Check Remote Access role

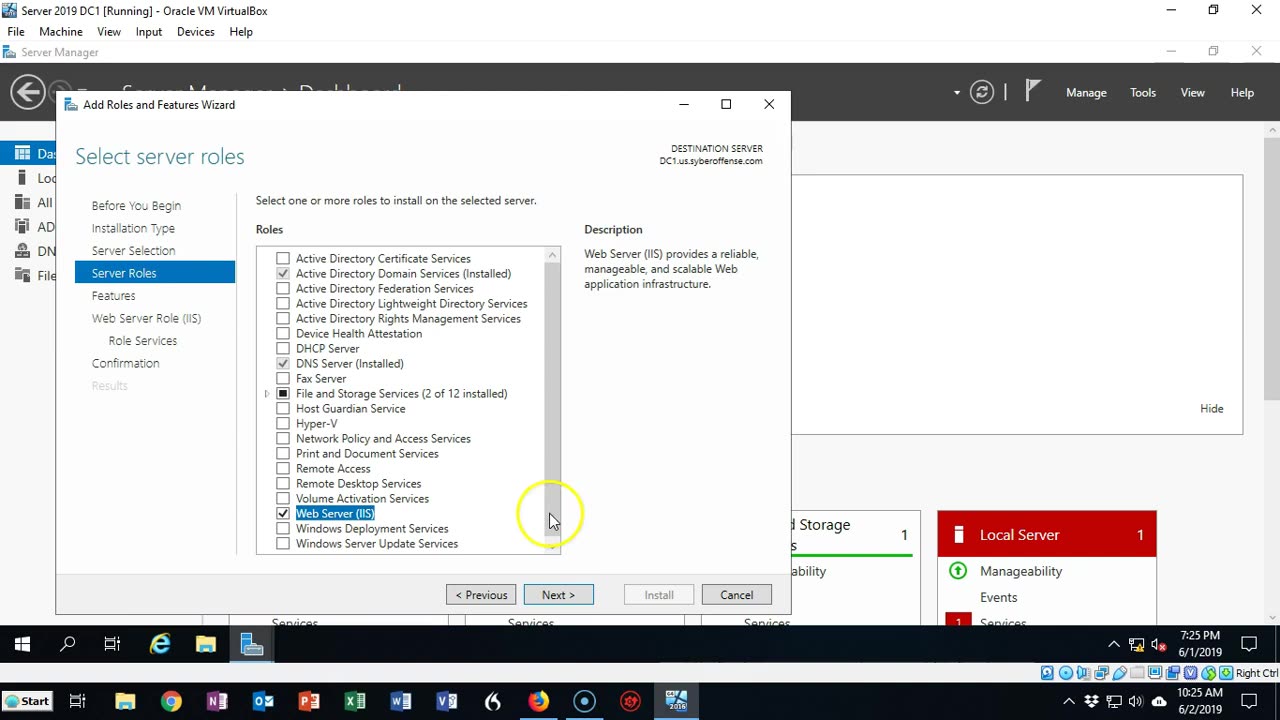click(x=283, y=468)
